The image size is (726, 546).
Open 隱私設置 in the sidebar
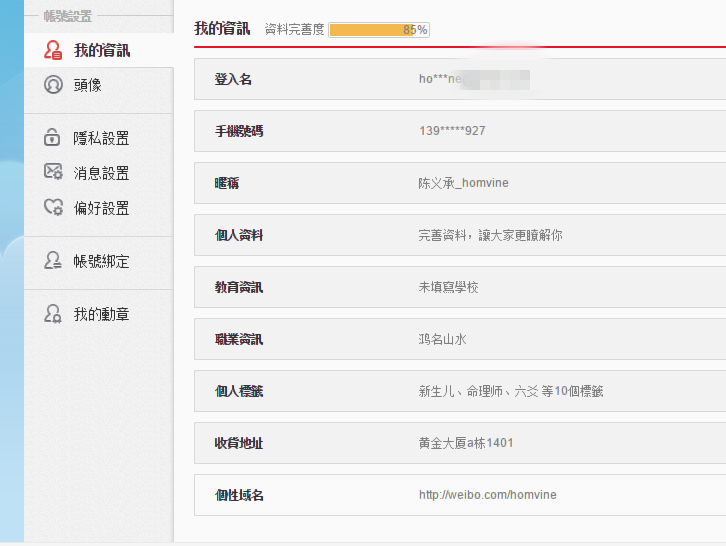pos(101,139)
